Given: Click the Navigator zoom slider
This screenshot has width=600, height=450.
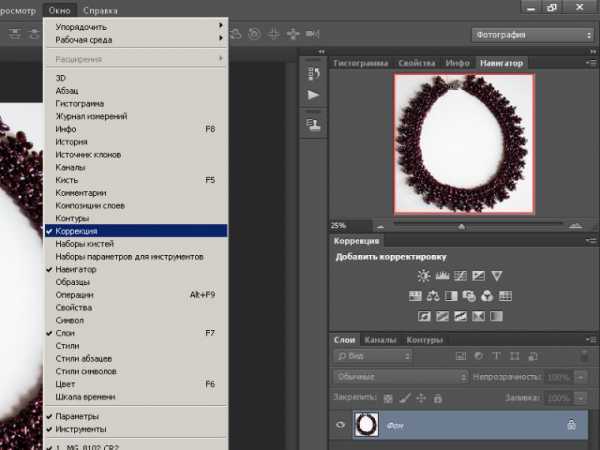Looking at the screenshot, I should (461, 225).
